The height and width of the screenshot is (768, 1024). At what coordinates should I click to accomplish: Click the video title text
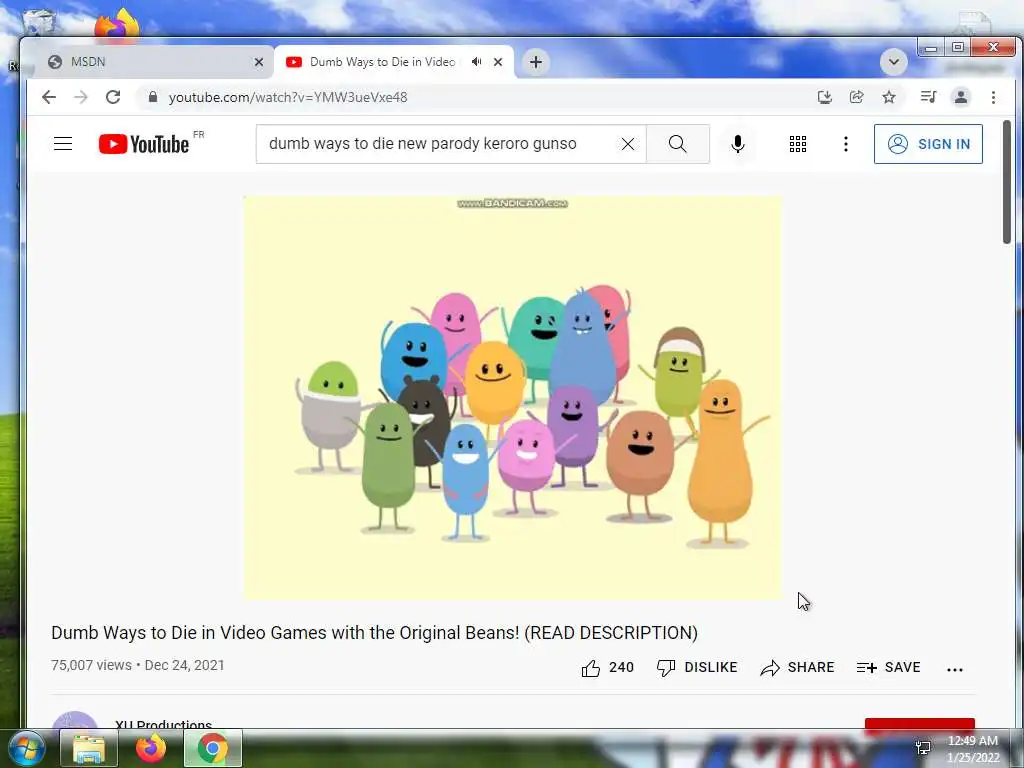tap(374, 633)
